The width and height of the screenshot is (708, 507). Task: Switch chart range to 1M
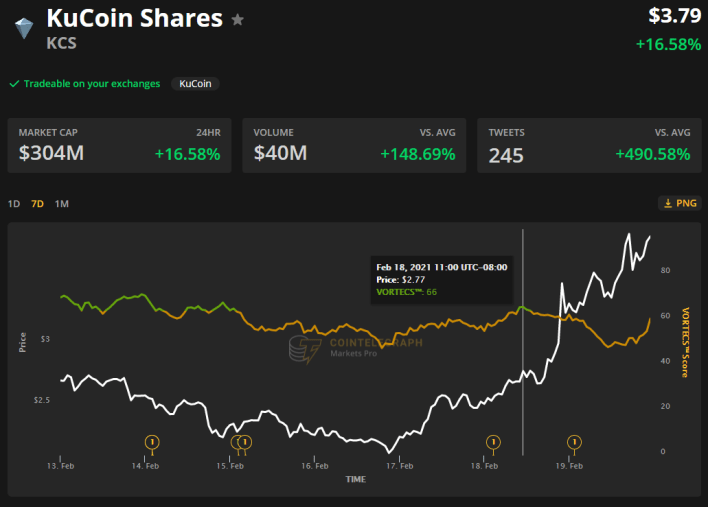[62, 204]
